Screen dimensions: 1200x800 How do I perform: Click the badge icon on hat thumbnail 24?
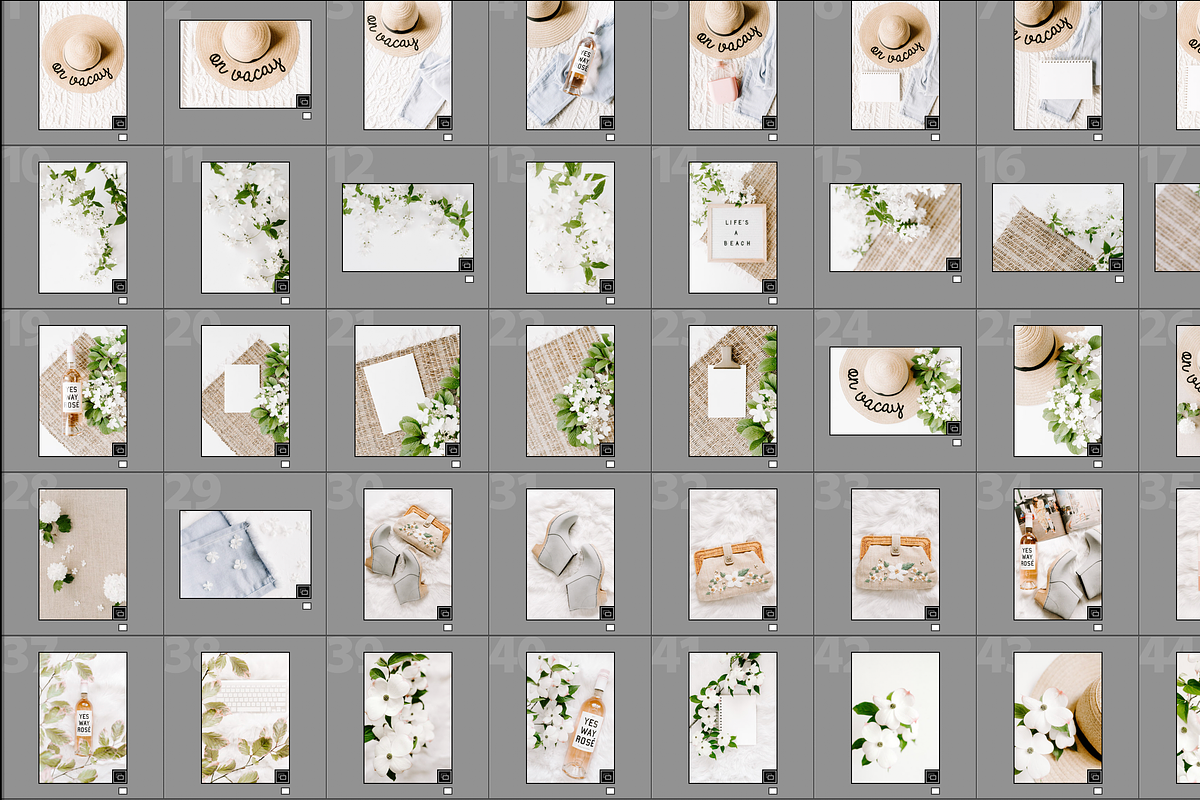[953, 427]
